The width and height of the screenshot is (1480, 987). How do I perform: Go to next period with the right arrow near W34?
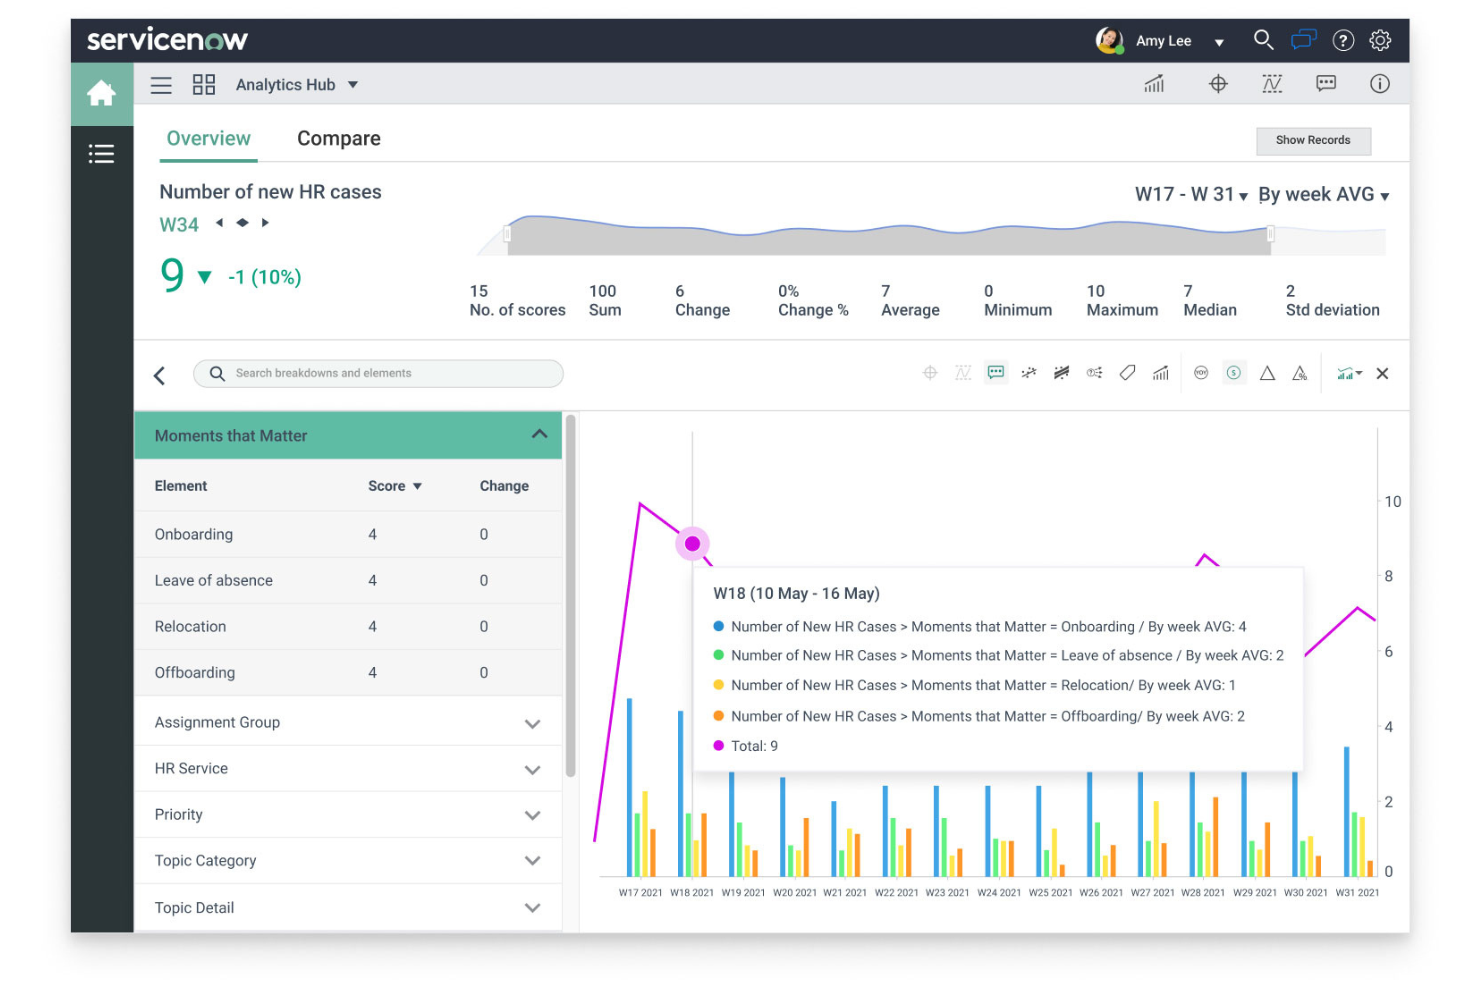point(265,223)
